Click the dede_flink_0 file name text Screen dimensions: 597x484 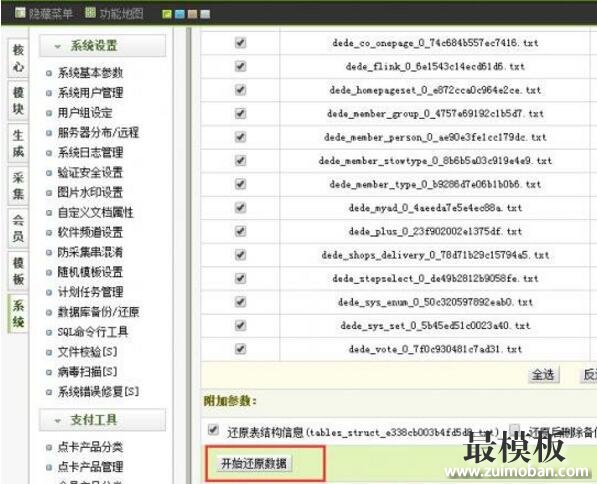tap(435, 67)
